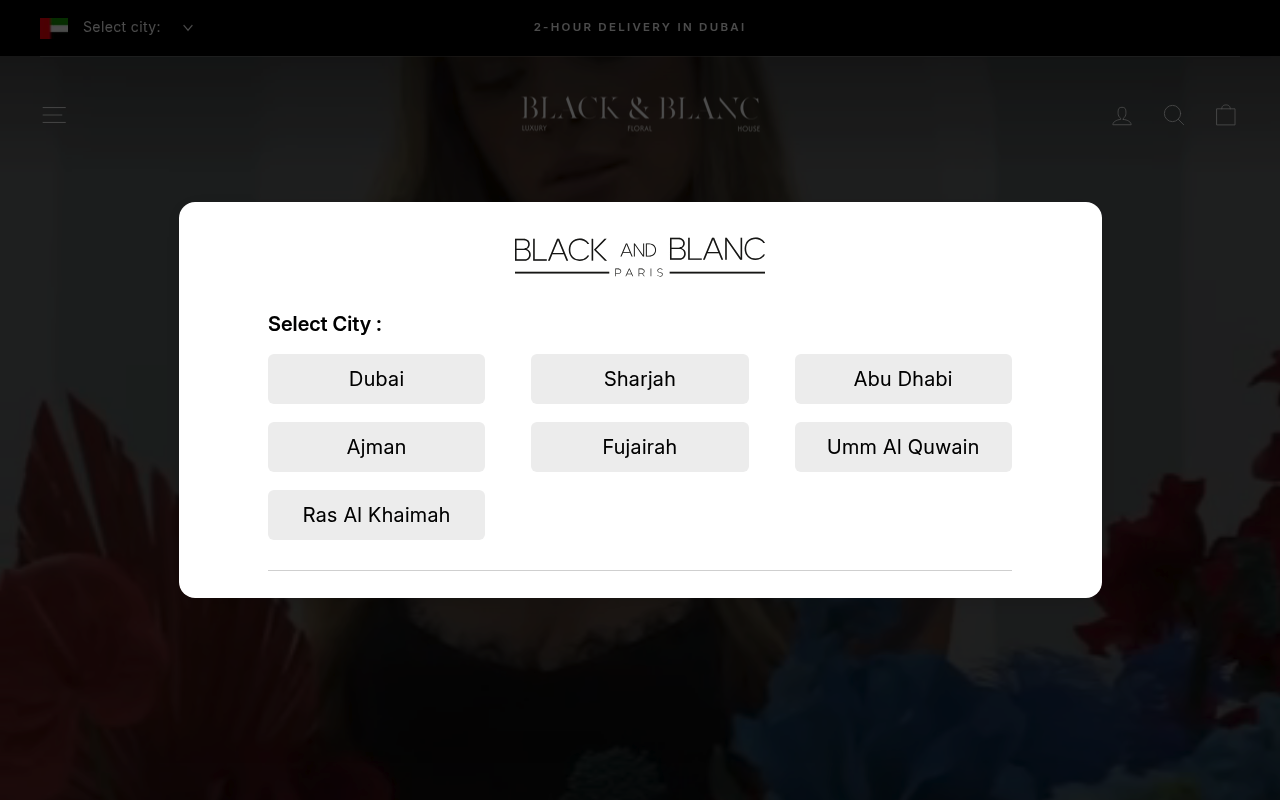Select Dubai as your city

(376, 378)
